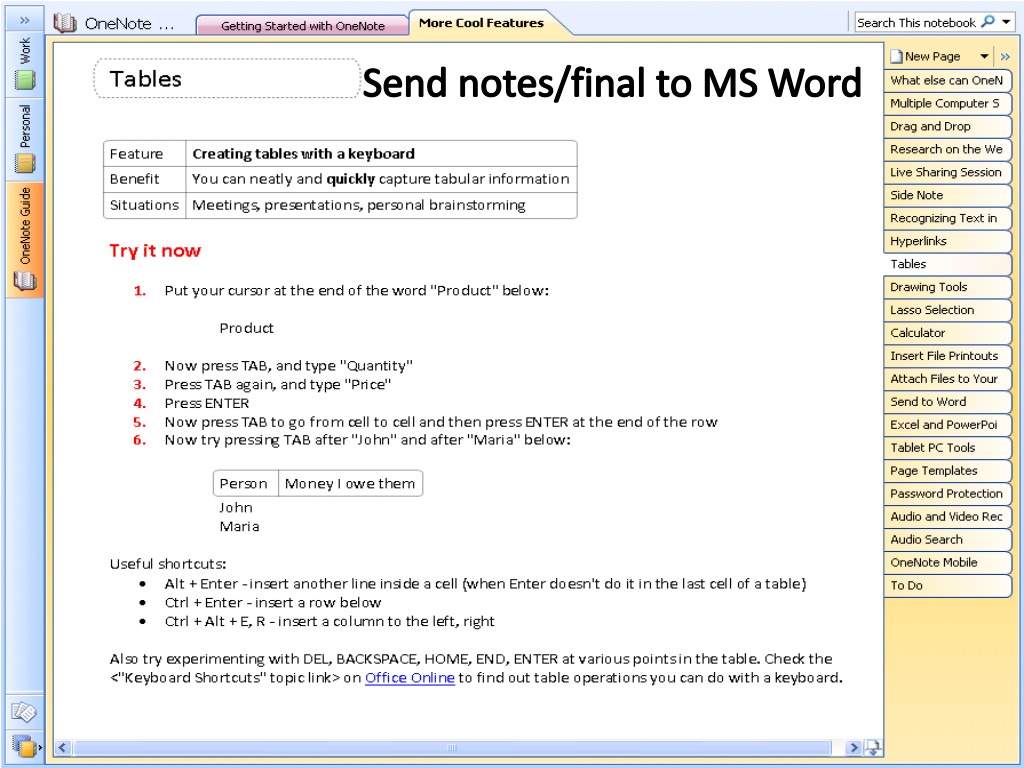The height and width of the screenshot is (768, 1024).
Task: Open the Personal notebook
Action: coord(25,138)
